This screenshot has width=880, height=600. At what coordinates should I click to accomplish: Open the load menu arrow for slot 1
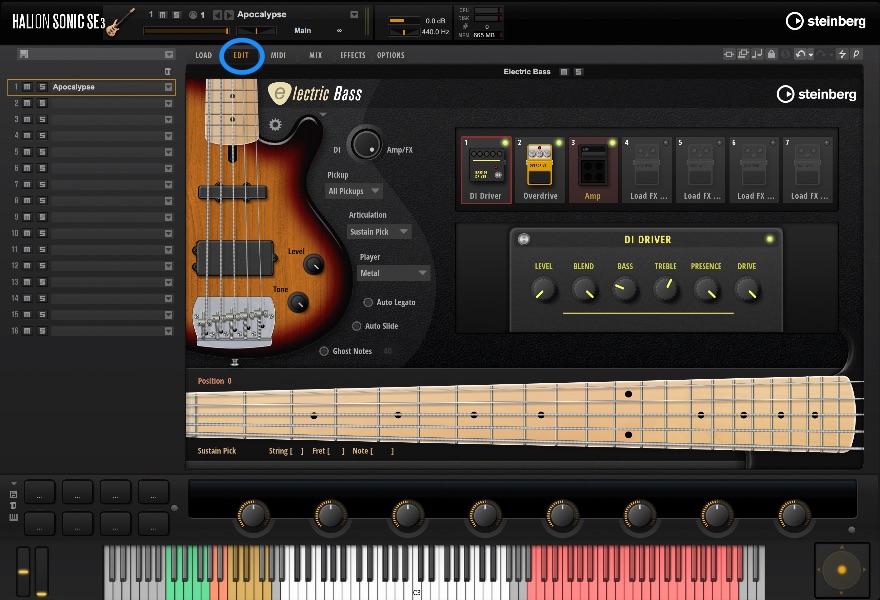tap(168, 87)
